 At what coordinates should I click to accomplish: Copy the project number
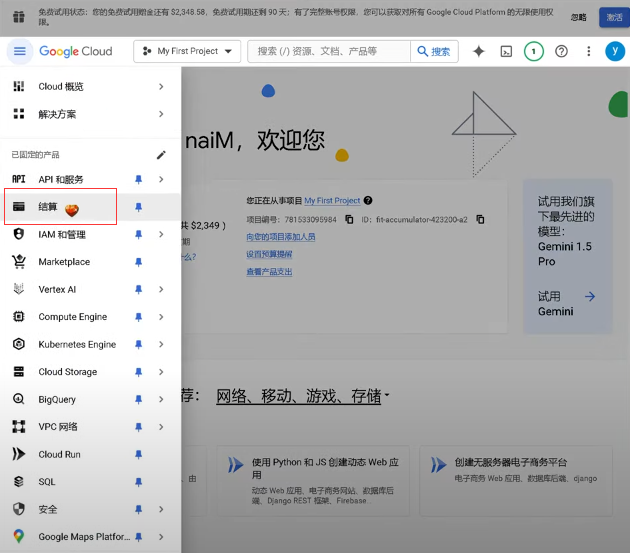coord(349,219)
